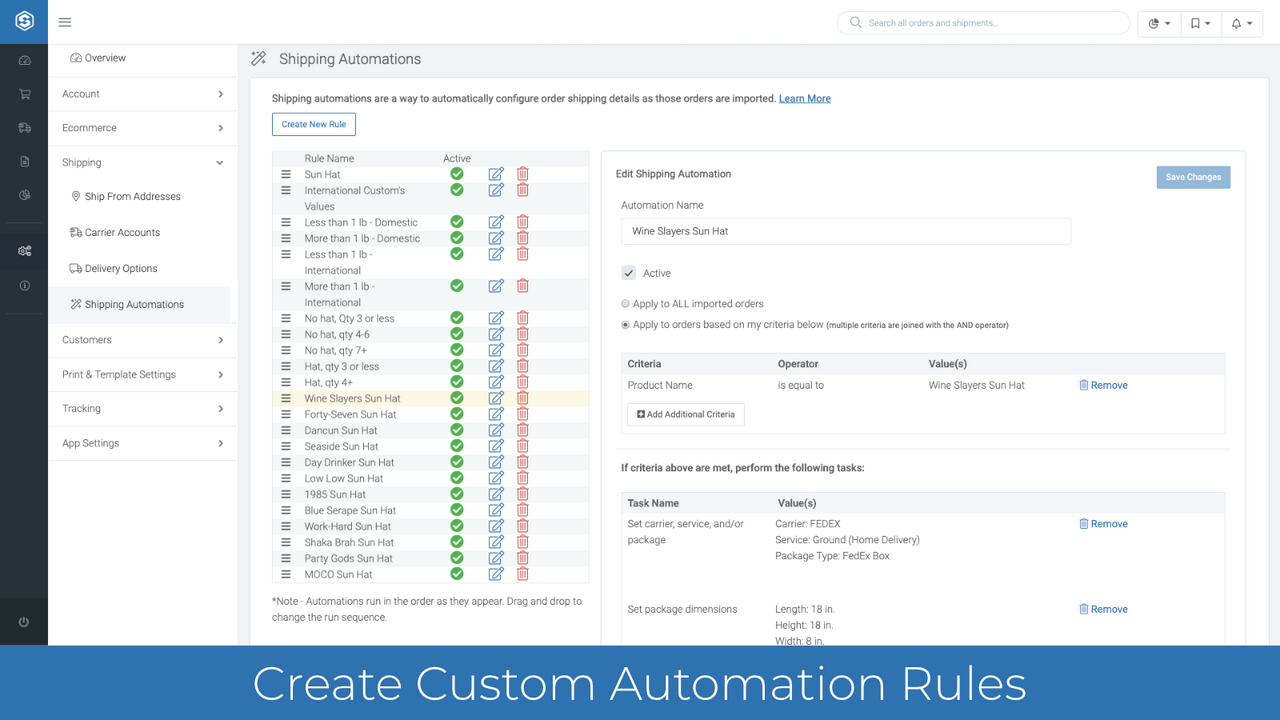Edit the 'Dancun Sun Hat' rule via pencil icon
Screen dimensions: 1280x720
tap(496, 429)
